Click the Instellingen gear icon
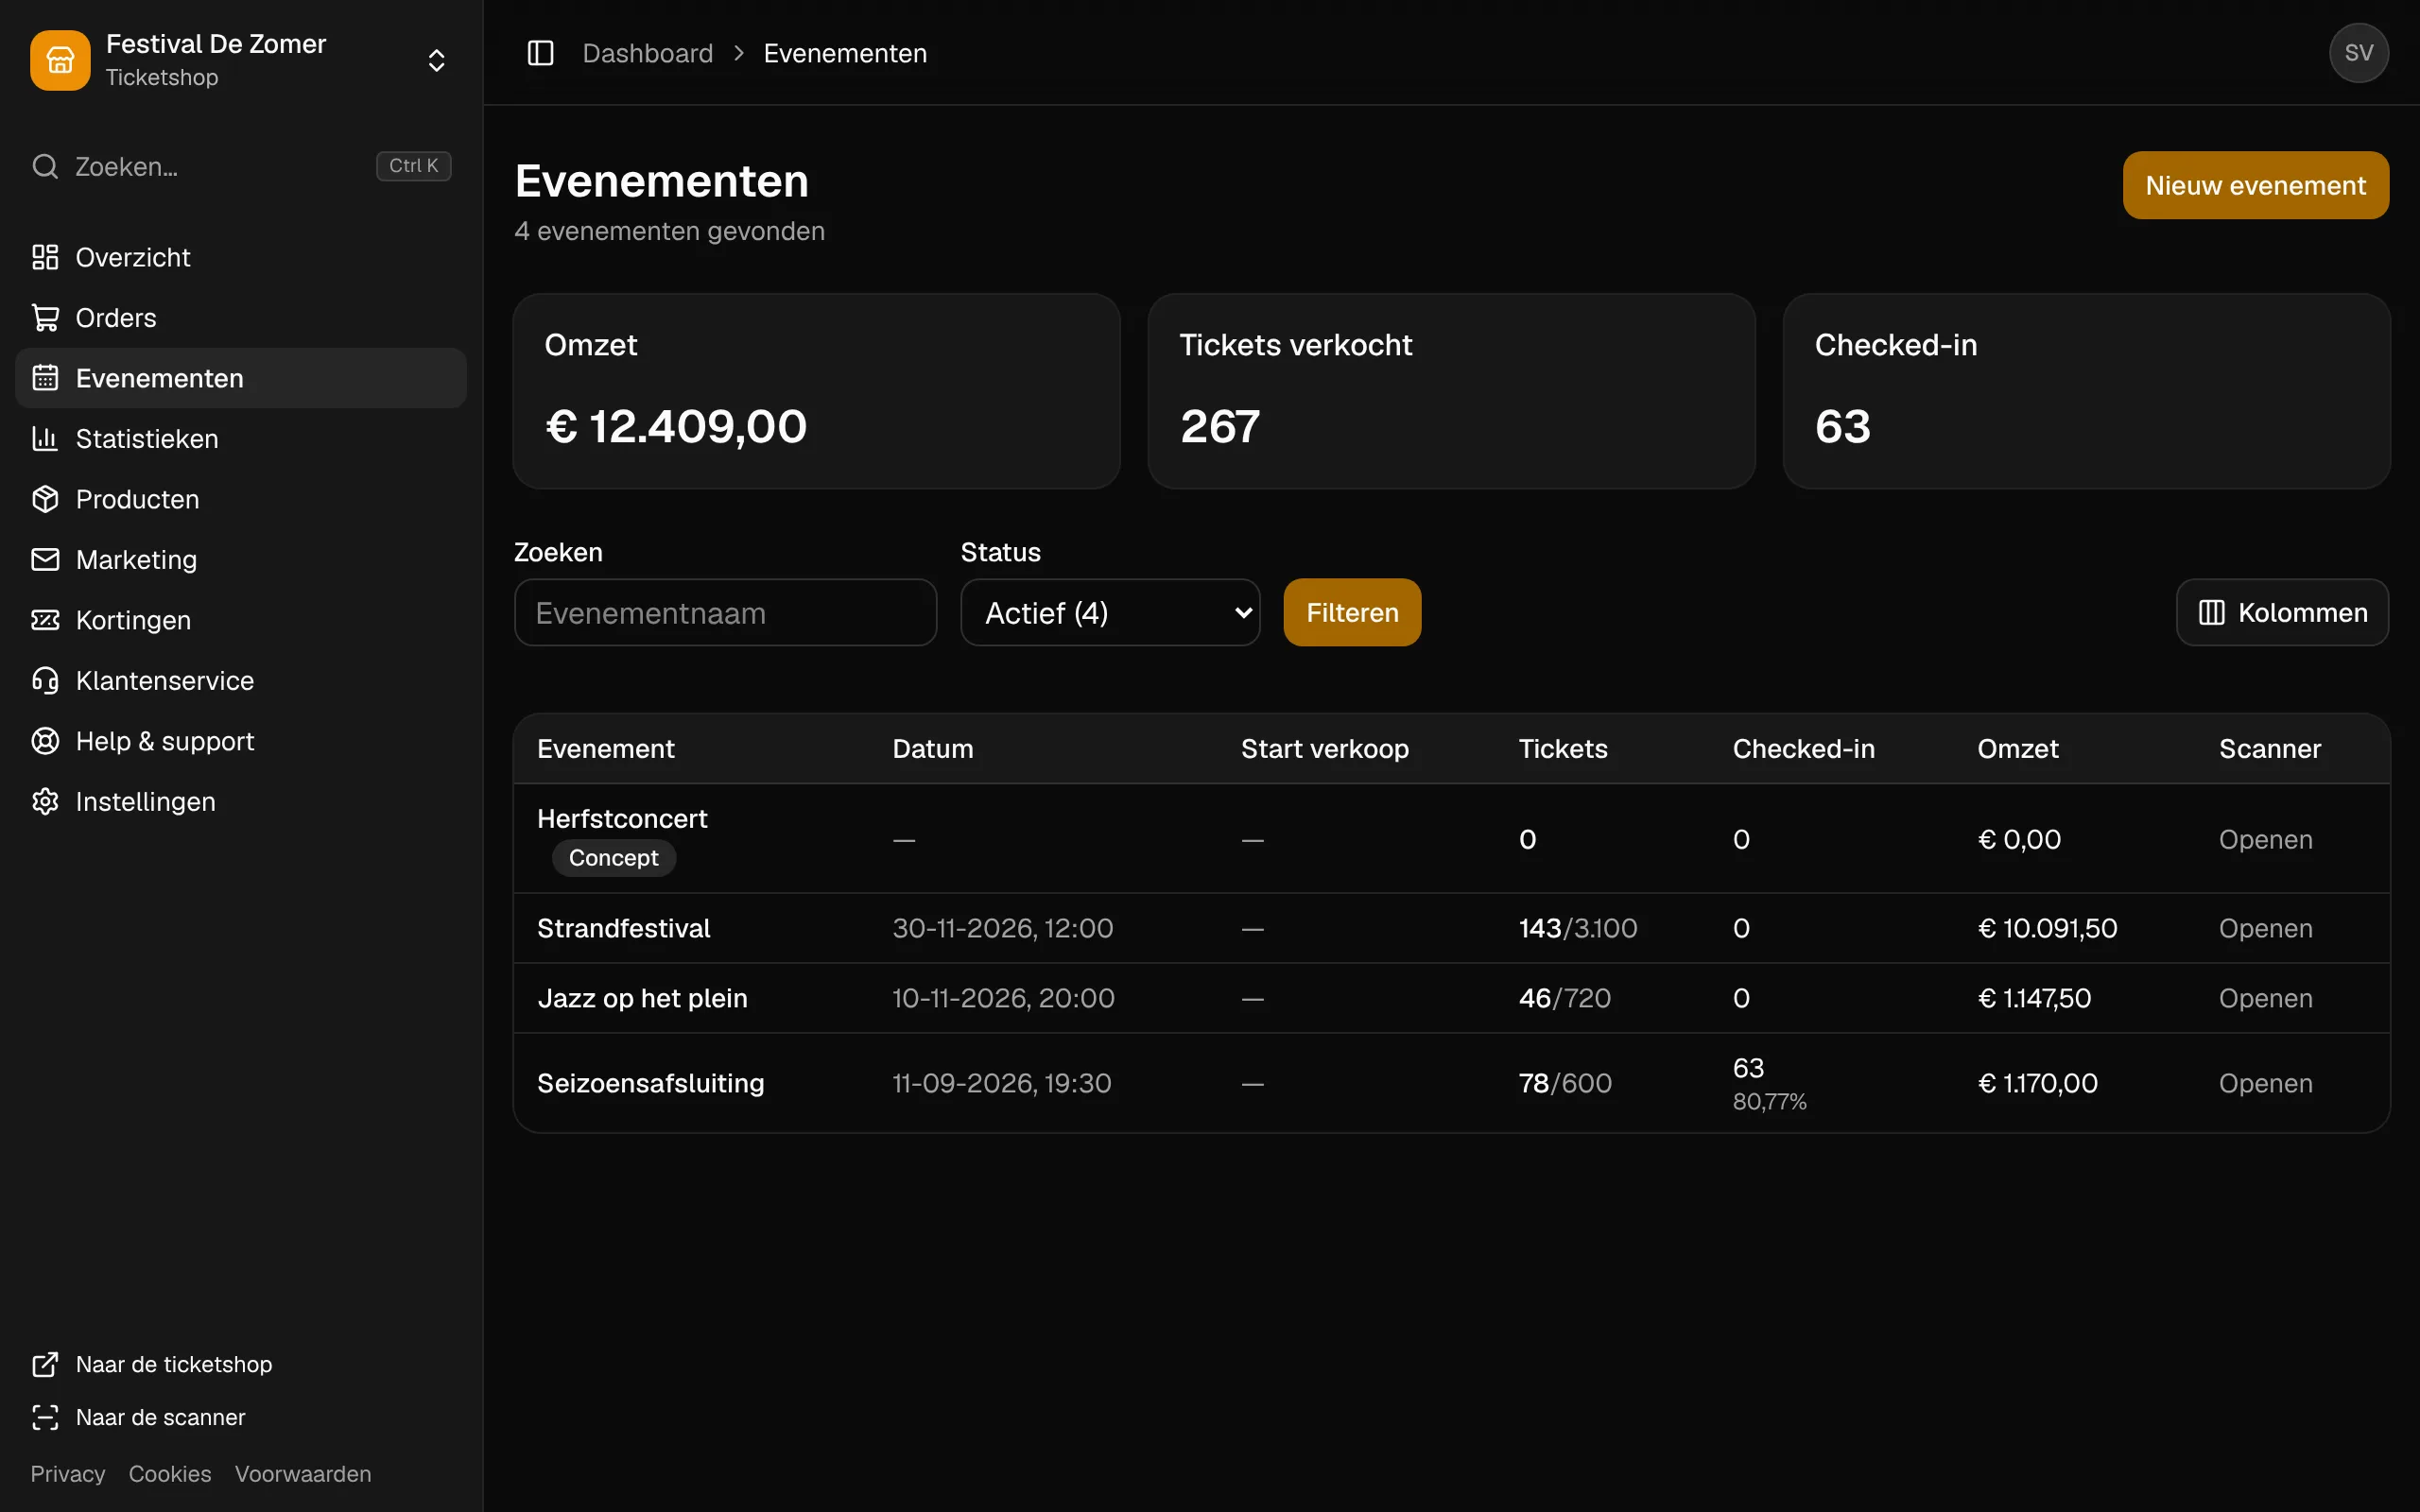This screenshot has width=2420, height=1512. [x=45, y=801]
